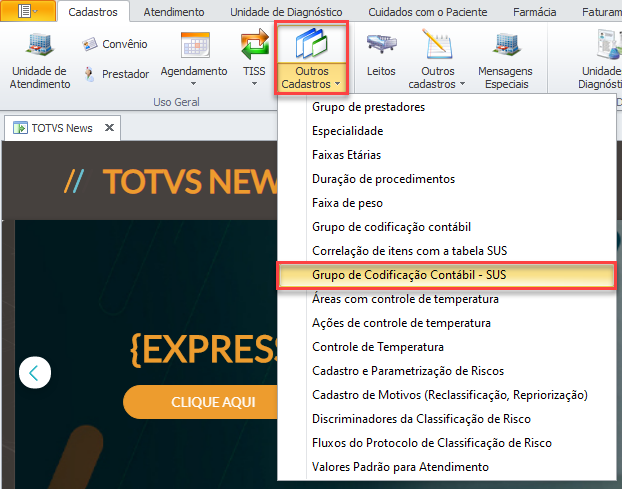This screenshot has height=489, width=622.
Task: Select Valores Padrão para Atendimento
Action: pyautogui.click(x=447, y=467)
